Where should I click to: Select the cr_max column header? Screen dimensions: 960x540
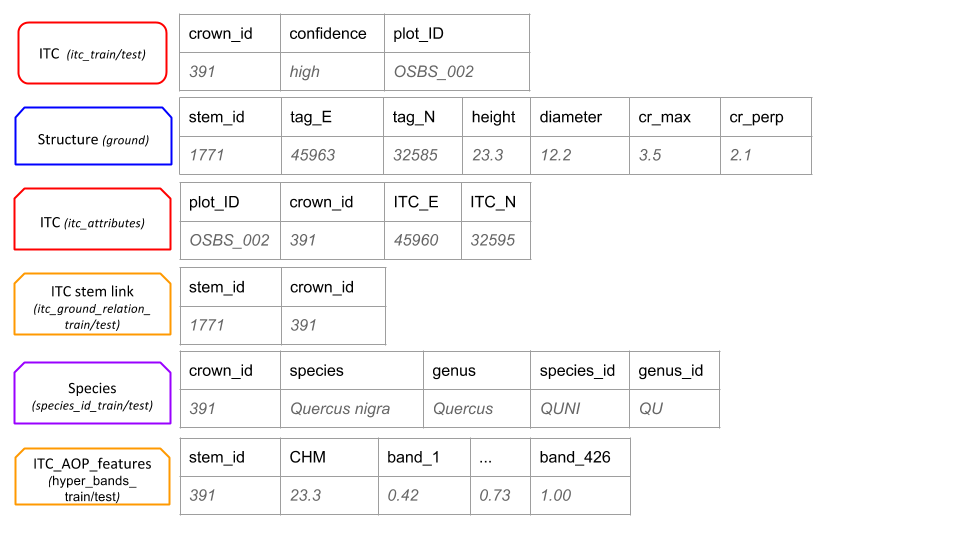coord(675,117)
